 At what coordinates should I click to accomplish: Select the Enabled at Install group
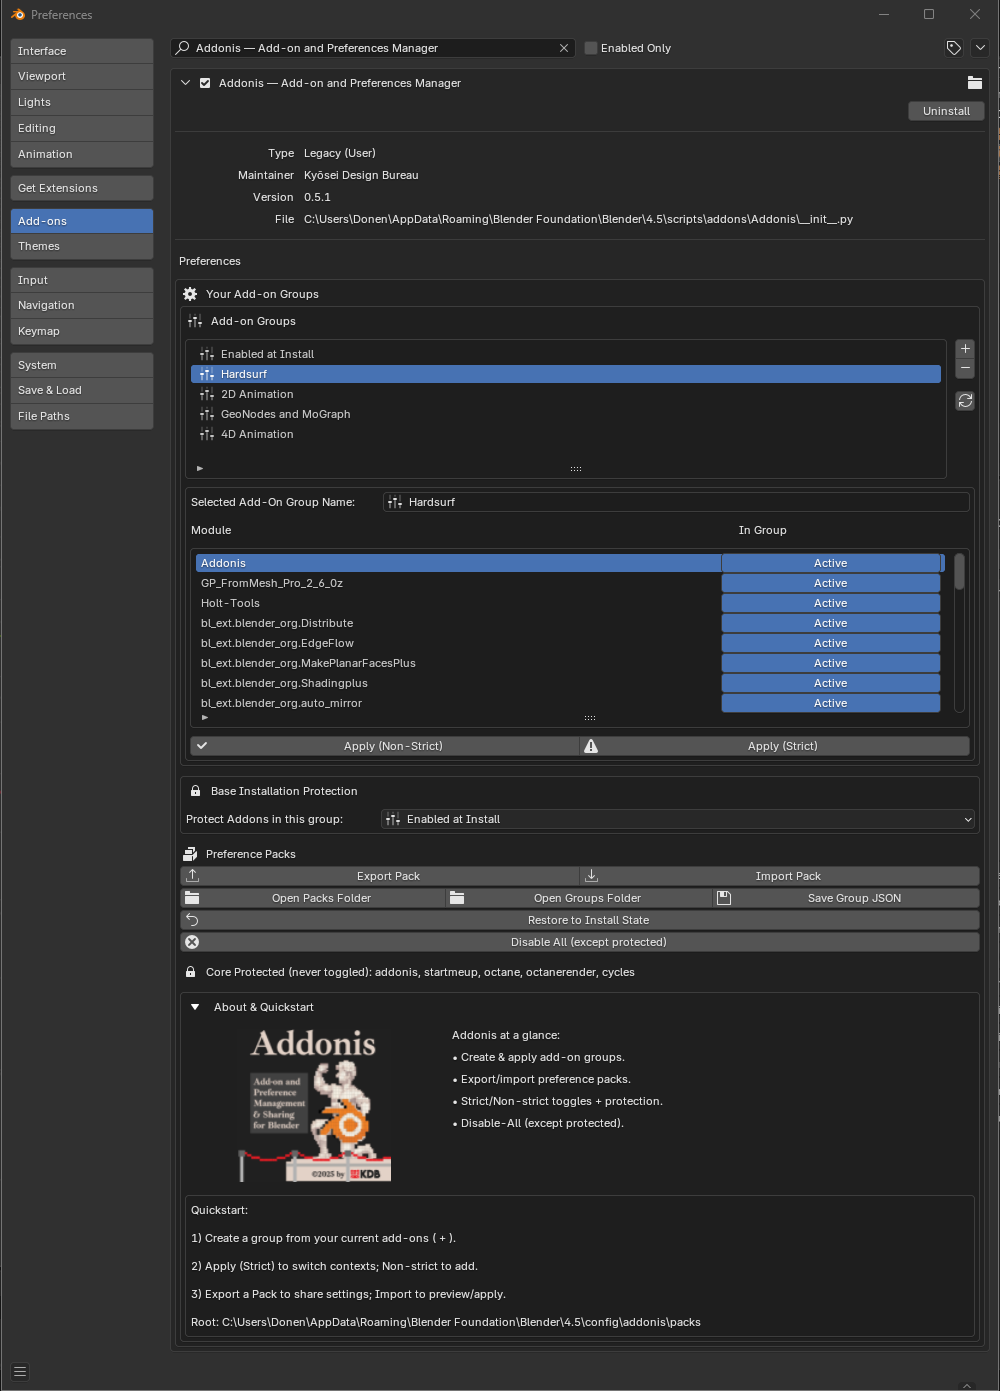point(566,354)
